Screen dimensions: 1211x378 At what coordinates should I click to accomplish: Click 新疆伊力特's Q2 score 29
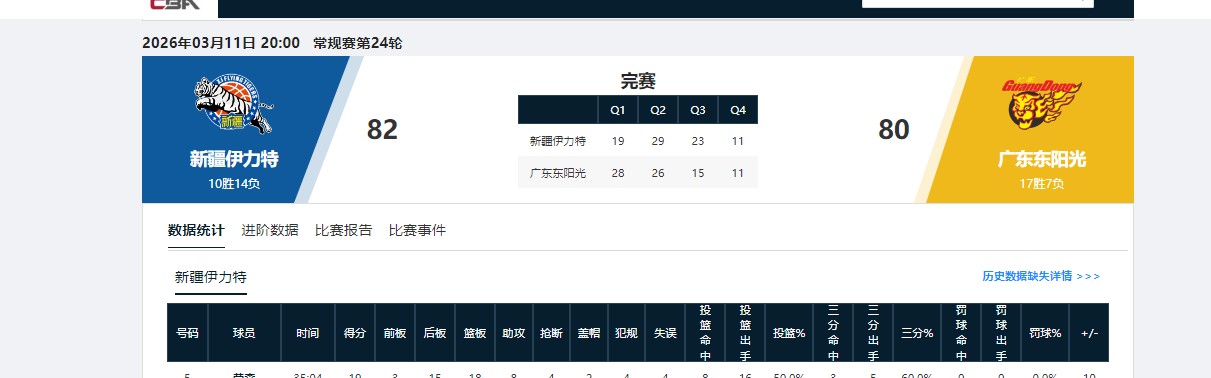(x=658, y=141)
